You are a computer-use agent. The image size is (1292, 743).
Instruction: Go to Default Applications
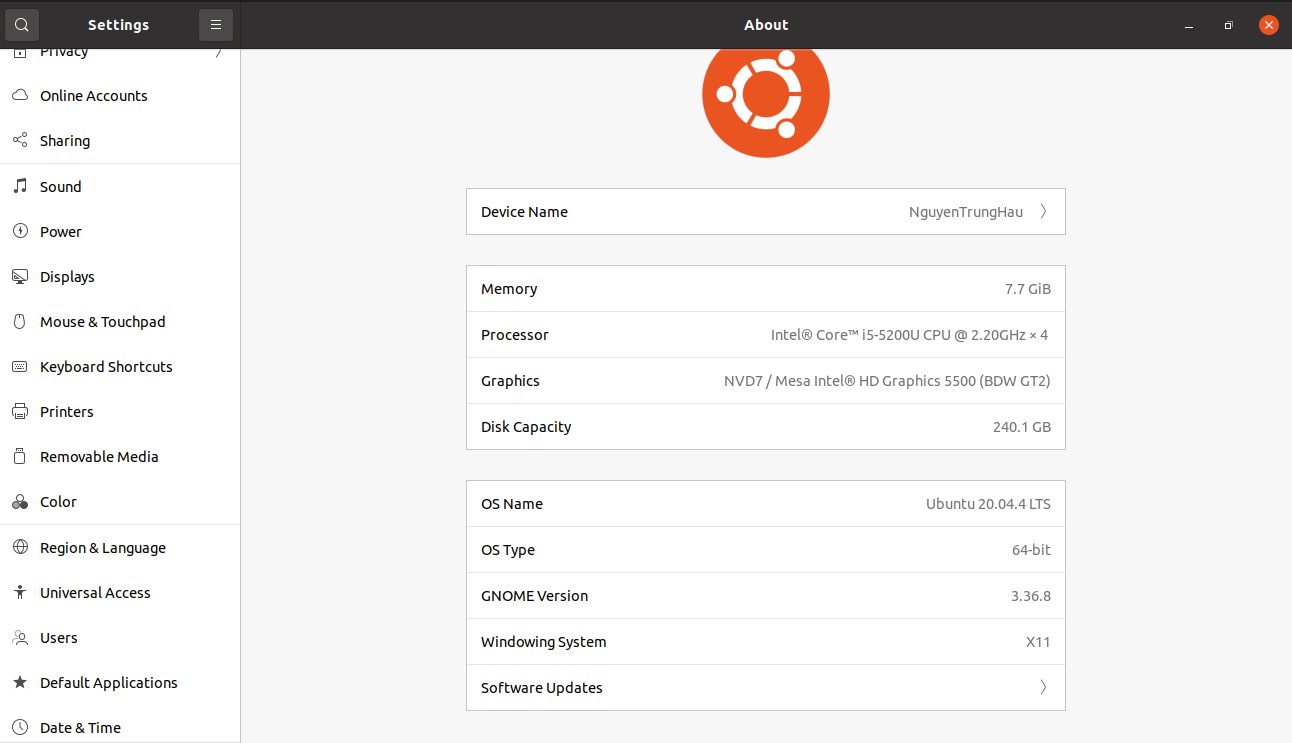tap(120, 683)
